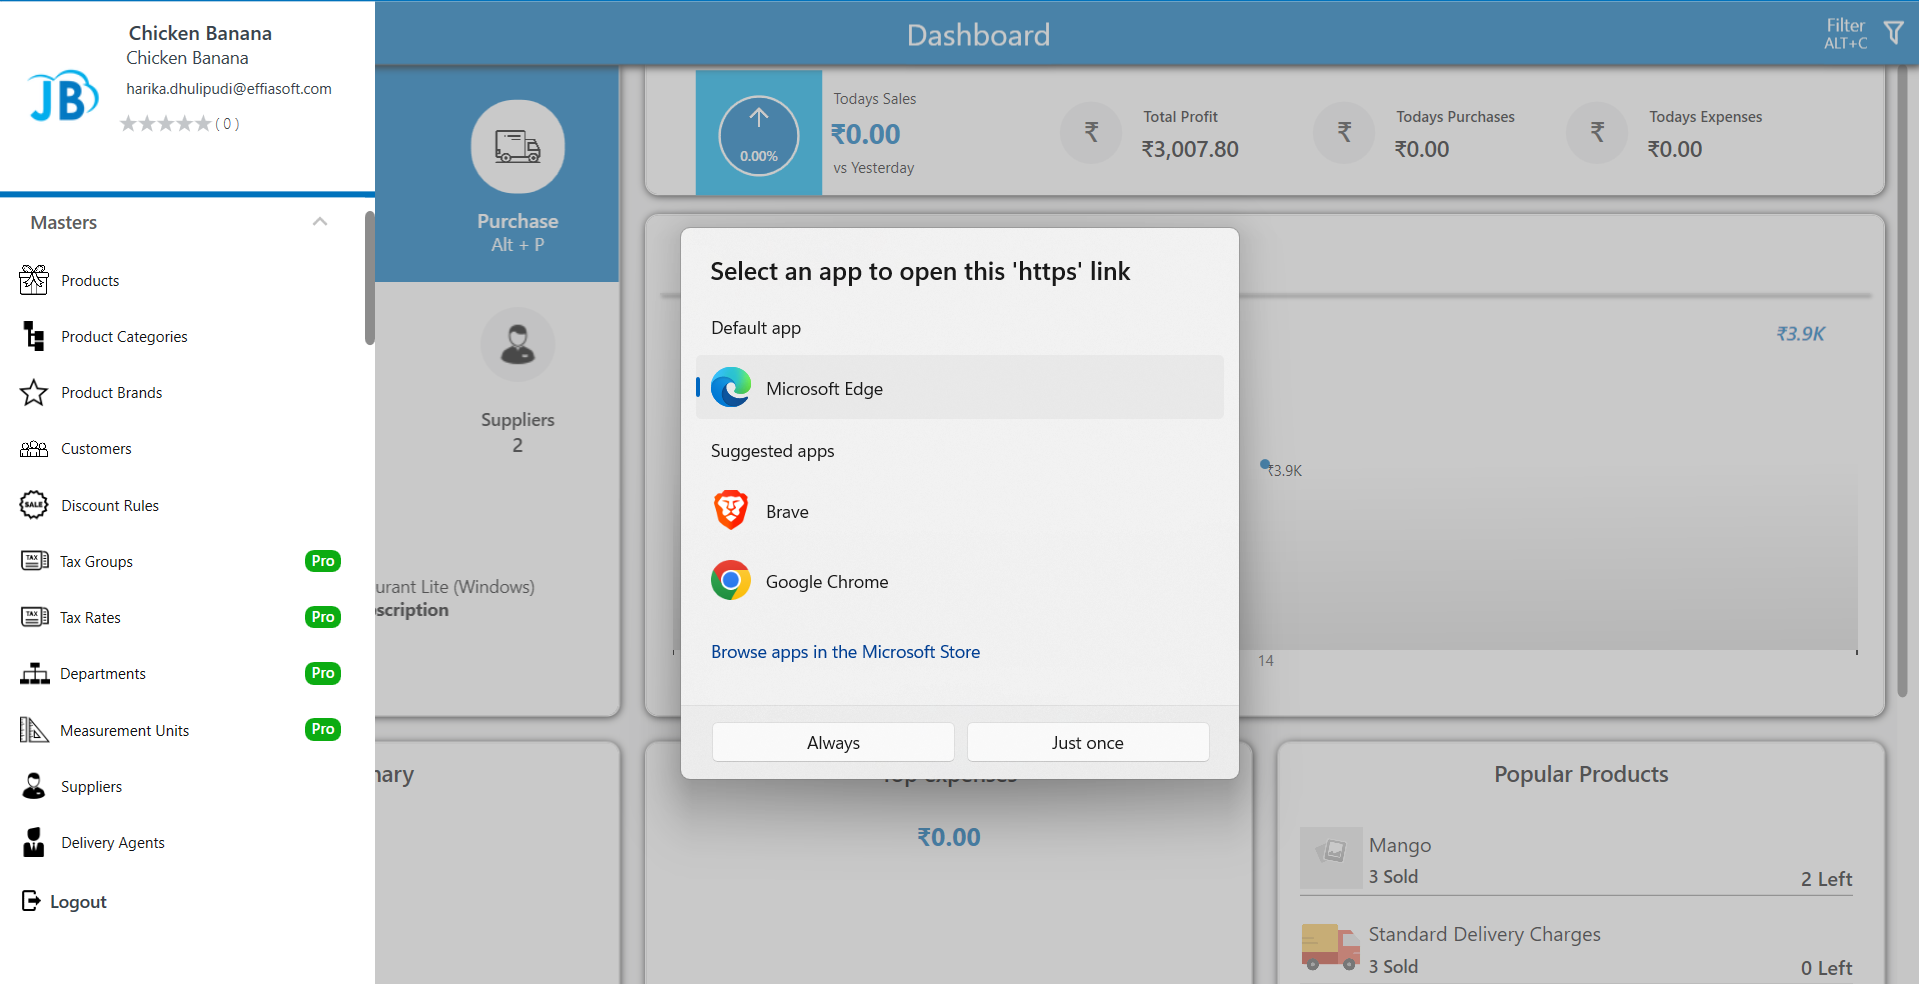The width and height of the screenshot is (1919, 984).
Task: Open Browse apps in the Microsoft Store link
Action: pos(845,652)
